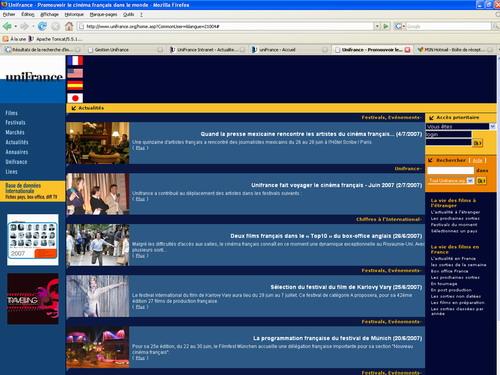Select the American flag language icon
Viewport: 500px width, 375px height.
[x=75, y=73]
